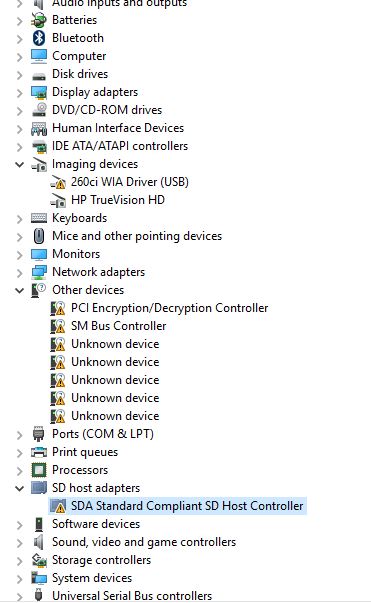This screenshot has height=603, width=371.
Task: Click the Bluetooth category icon
Action: (39, 38)
